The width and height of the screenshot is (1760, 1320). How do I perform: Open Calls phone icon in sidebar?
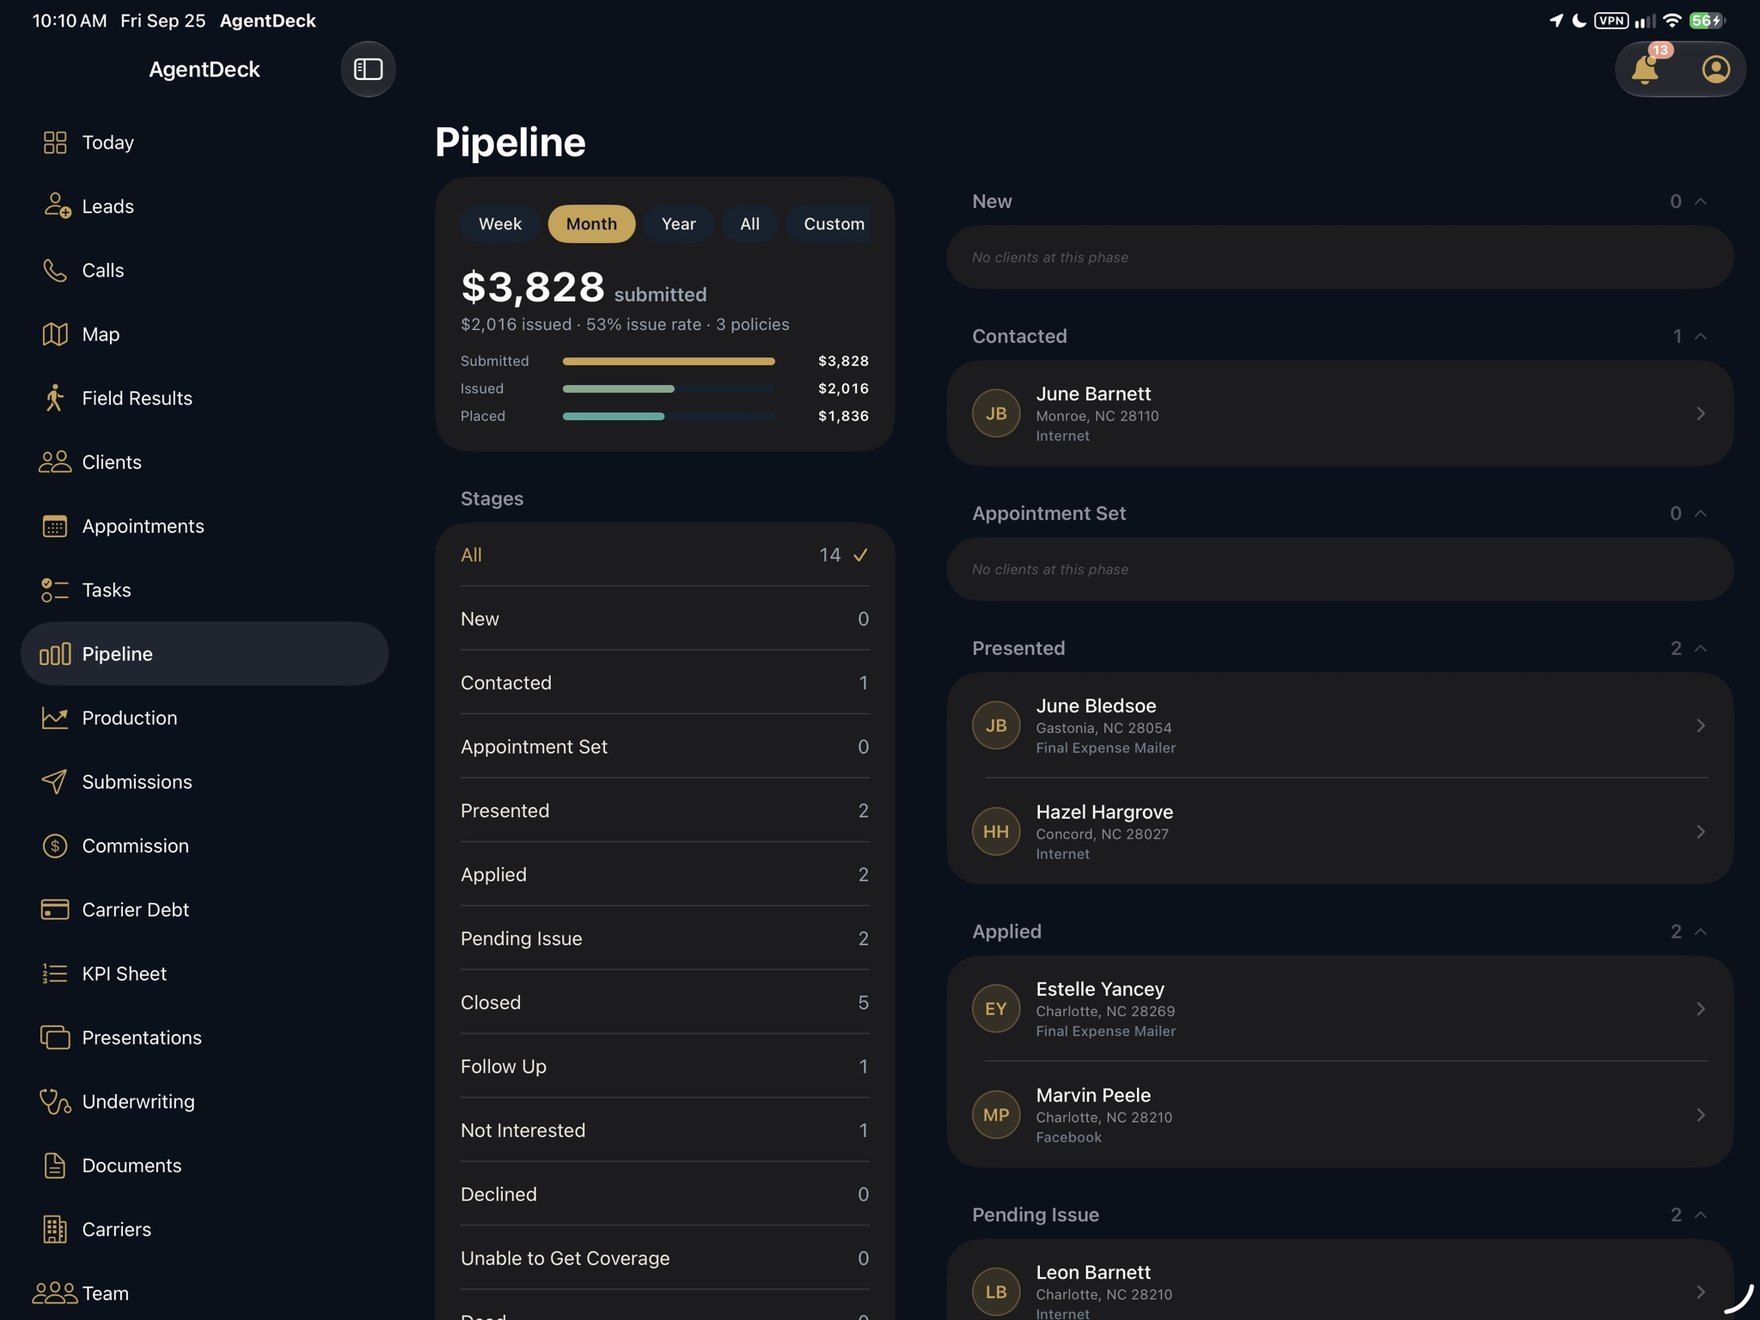point(55,270)
